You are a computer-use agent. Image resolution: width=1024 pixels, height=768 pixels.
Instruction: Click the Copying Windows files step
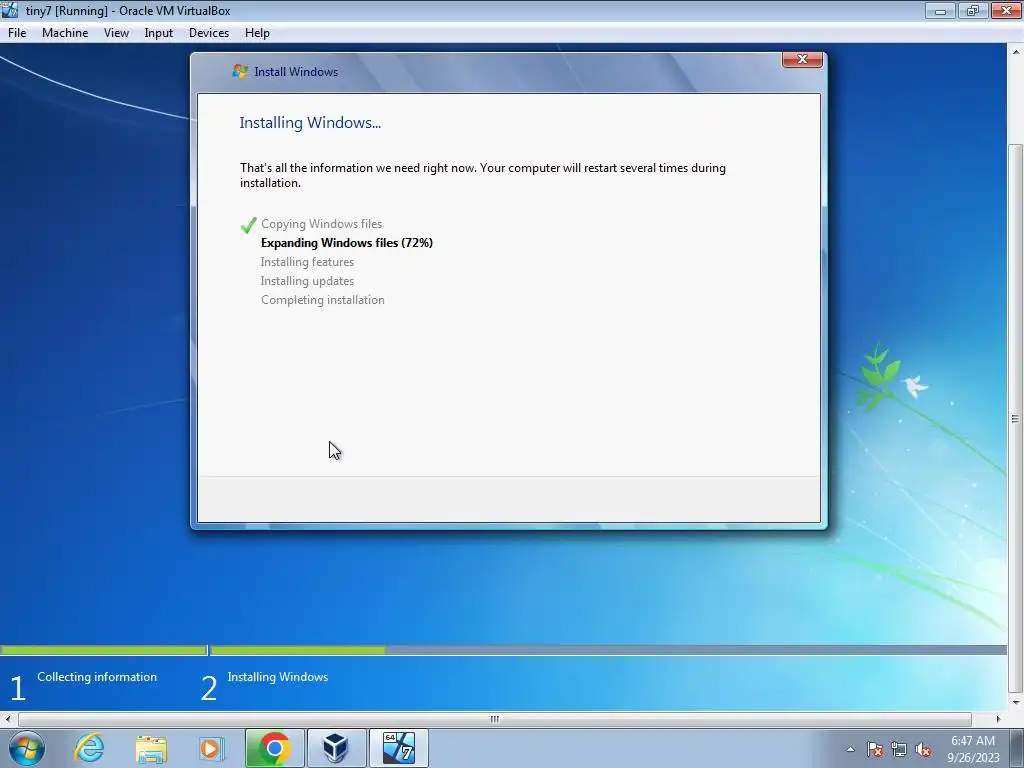(321, 224)
